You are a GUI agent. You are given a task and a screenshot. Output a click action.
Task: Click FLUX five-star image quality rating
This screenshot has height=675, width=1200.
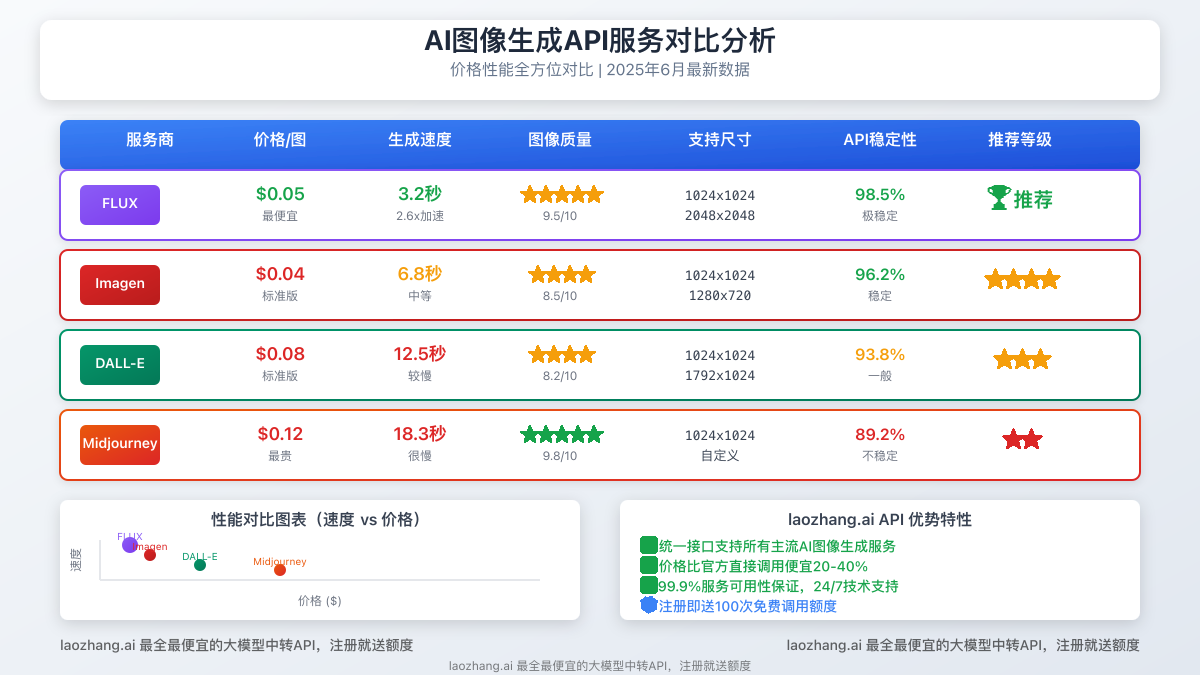coord(561,195)
